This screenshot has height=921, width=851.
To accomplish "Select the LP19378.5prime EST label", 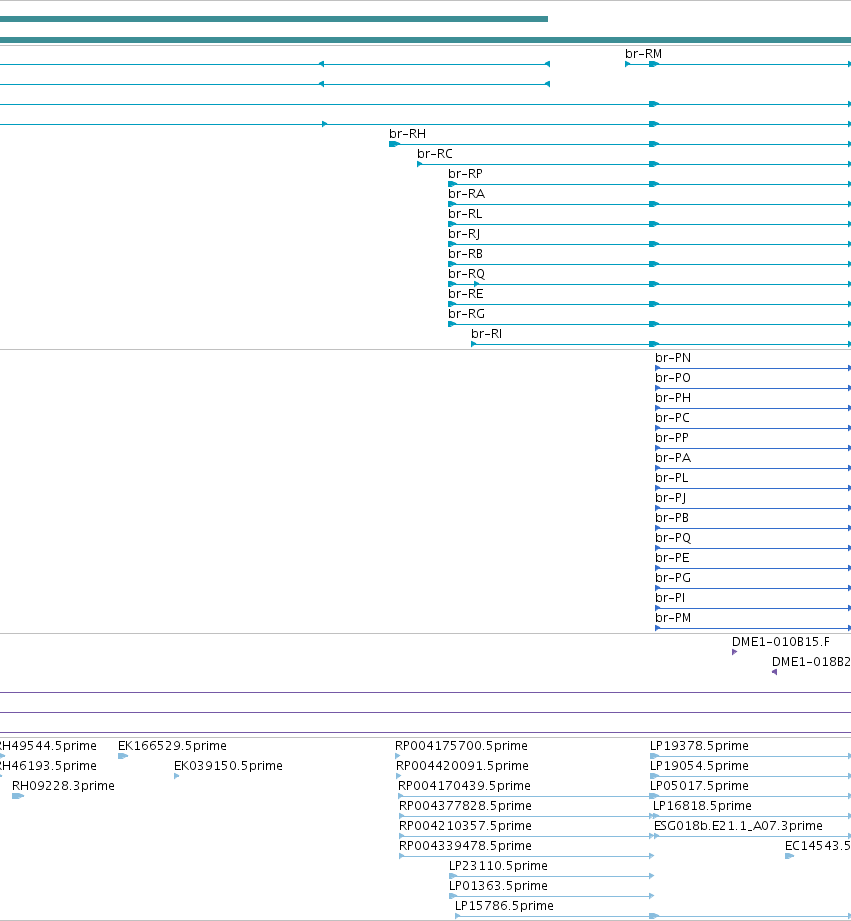I will [x=699, y=745].
